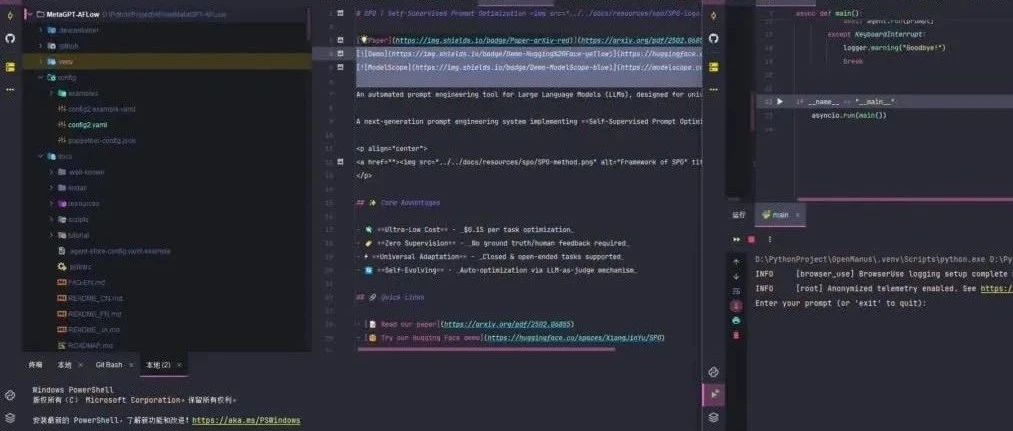1013x431 pixels.
Task: Open Commit tool in MetaGPT-AFlow window sidebar
Action: coord(10,14)
